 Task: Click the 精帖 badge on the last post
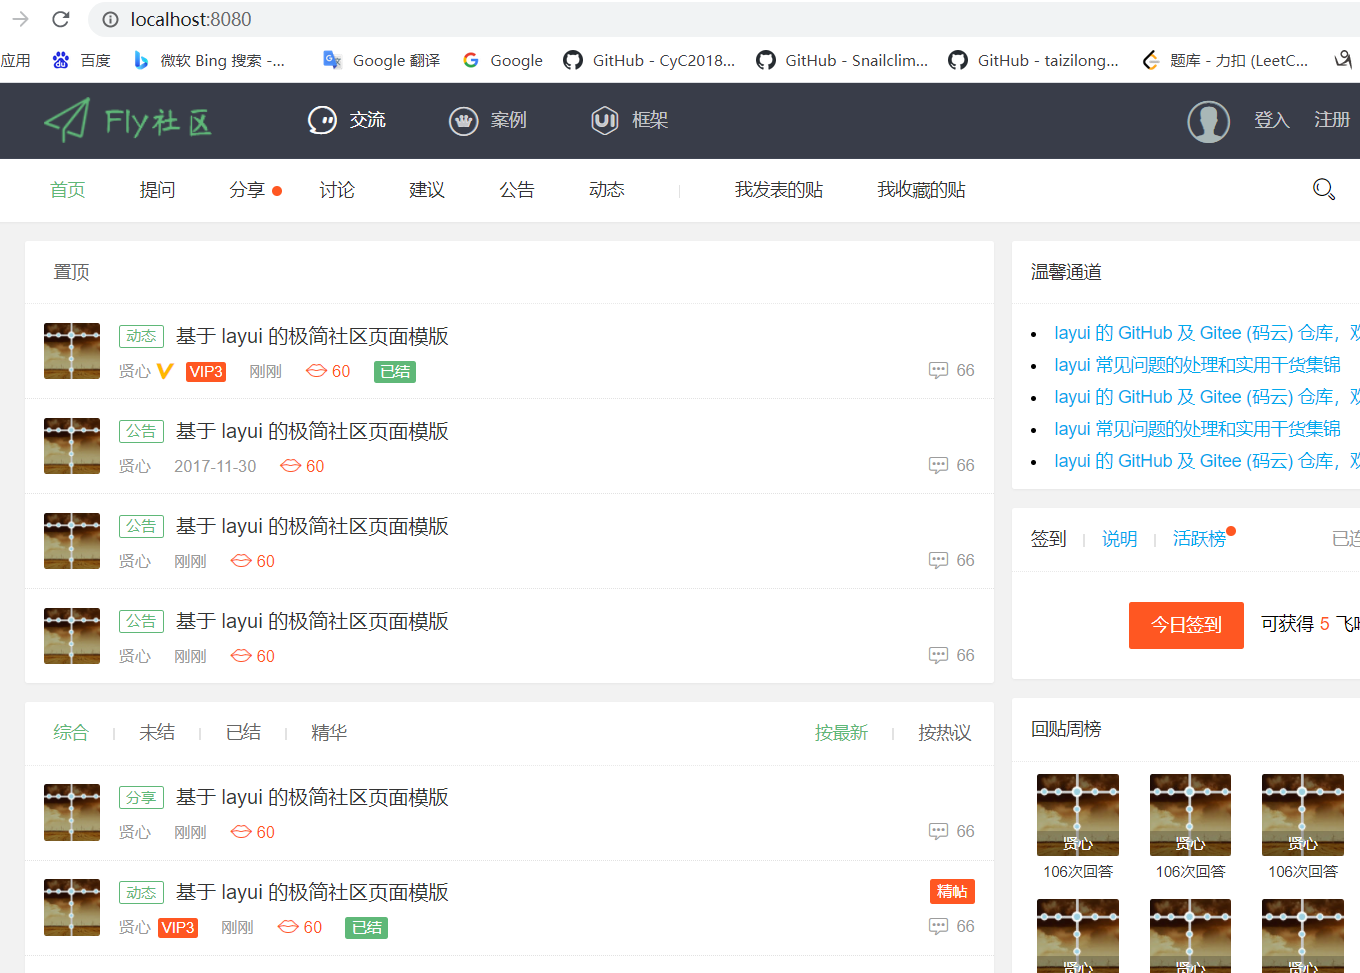952,891
